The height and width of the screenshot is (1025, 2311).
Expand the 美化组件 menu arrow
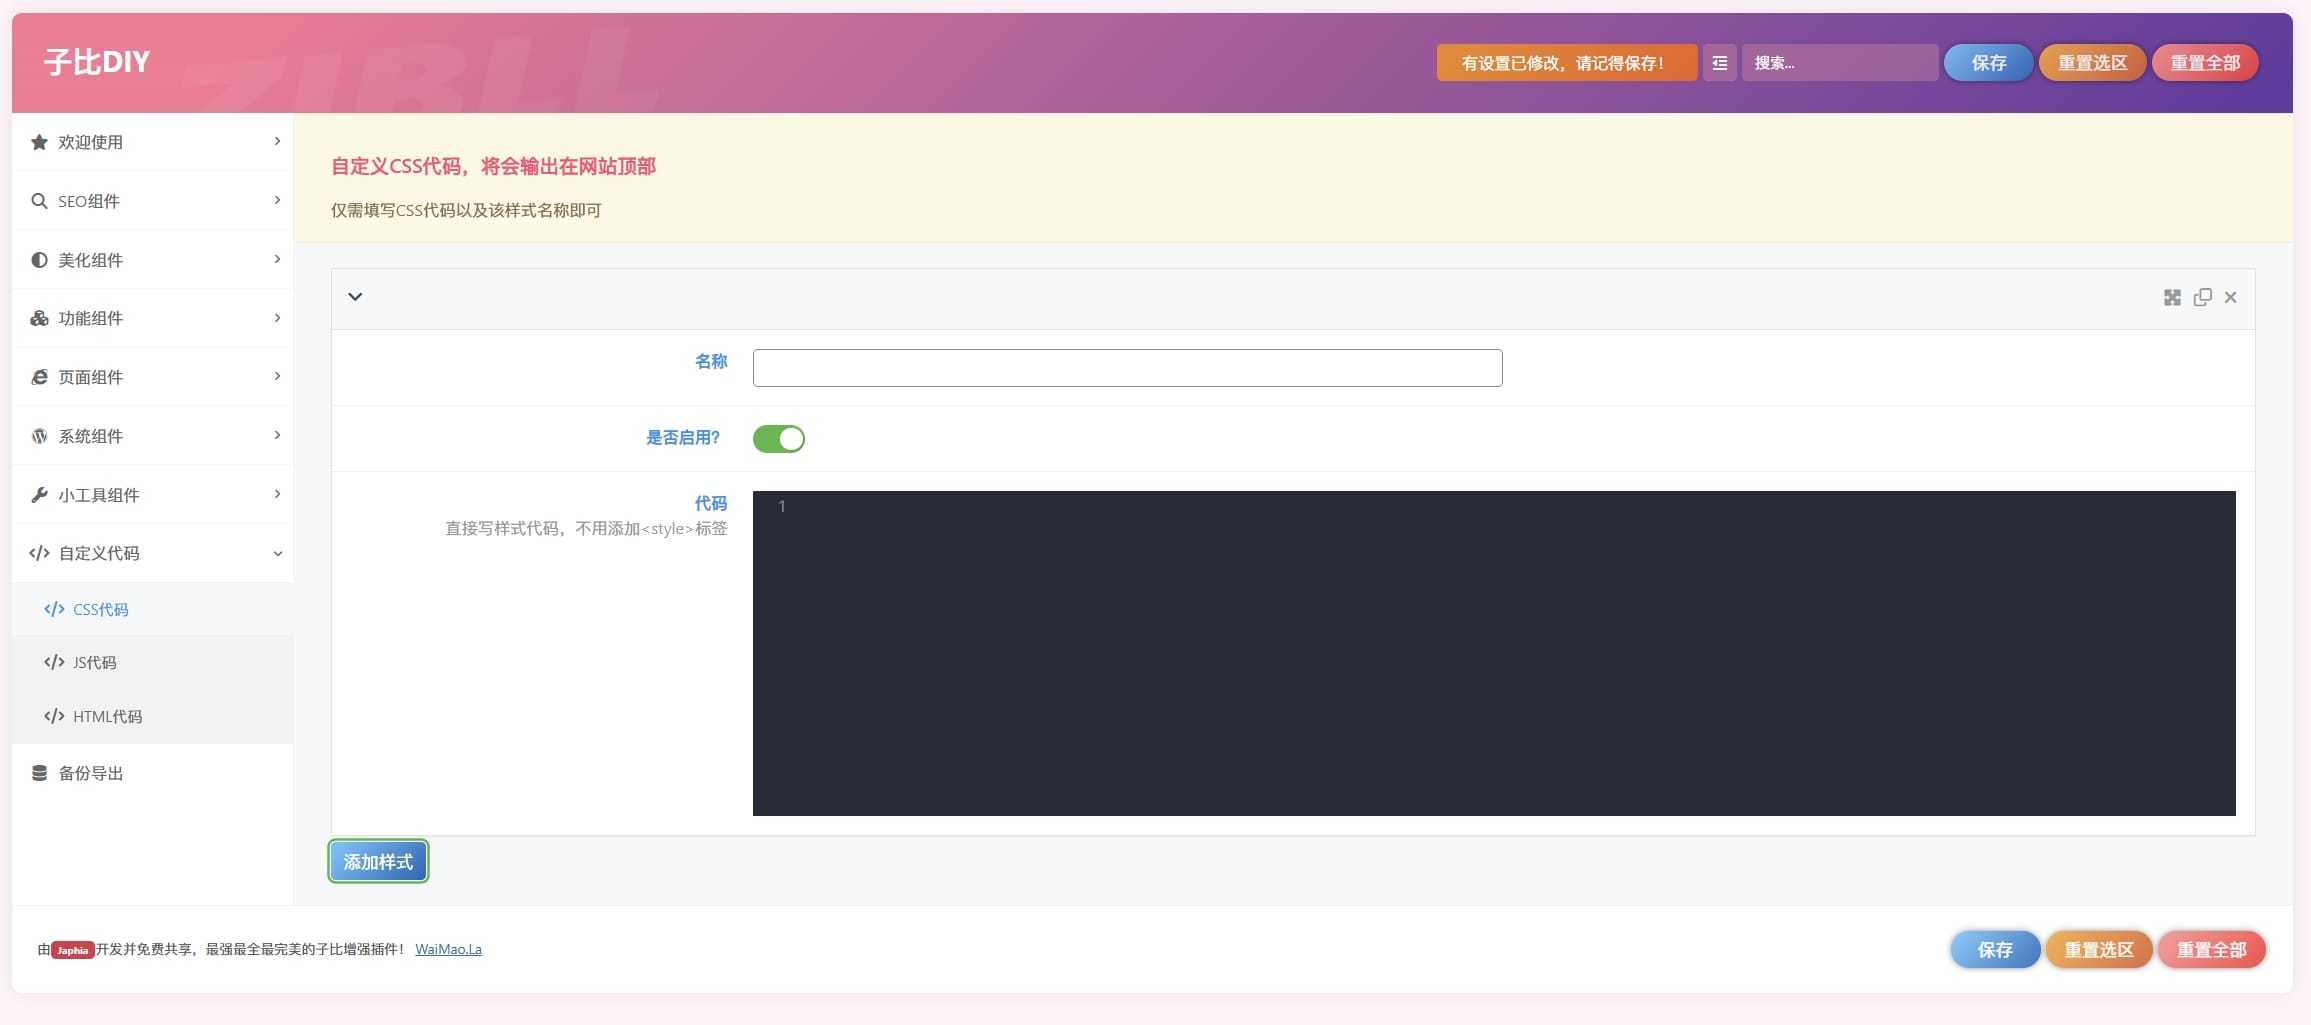(x=277, y=260)
